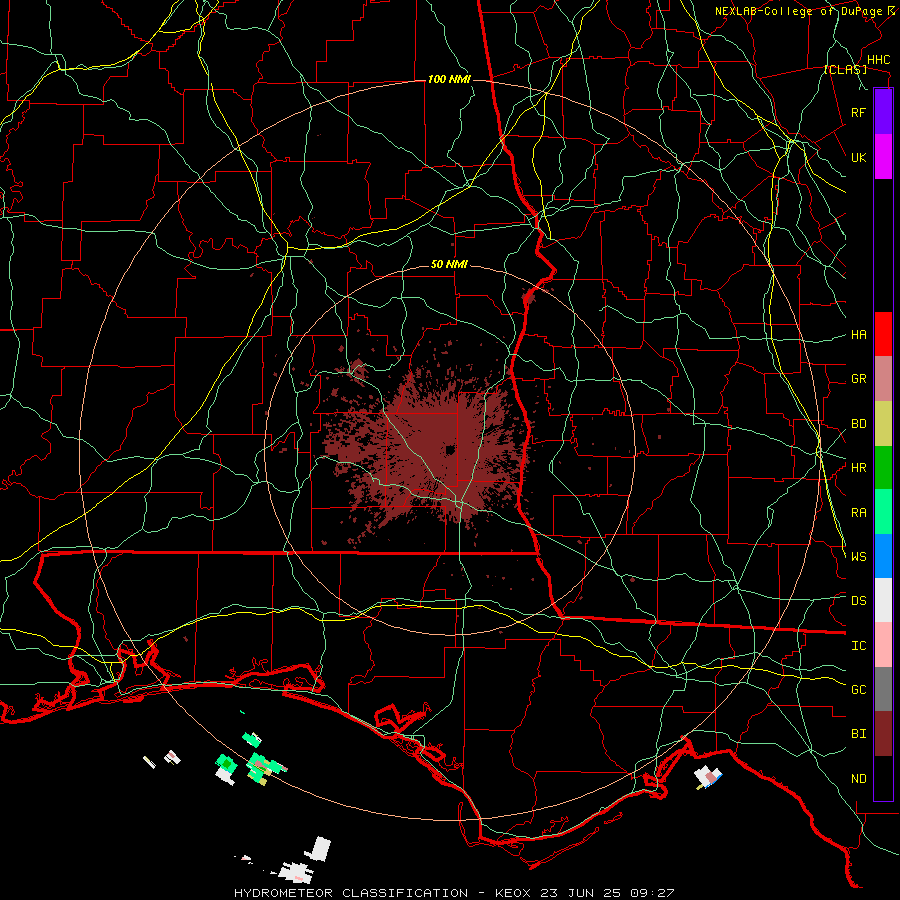The width and height of the screenshot is (900, 900).
Task: Click the "09:27" timestamp
Action: pos(653,893)
